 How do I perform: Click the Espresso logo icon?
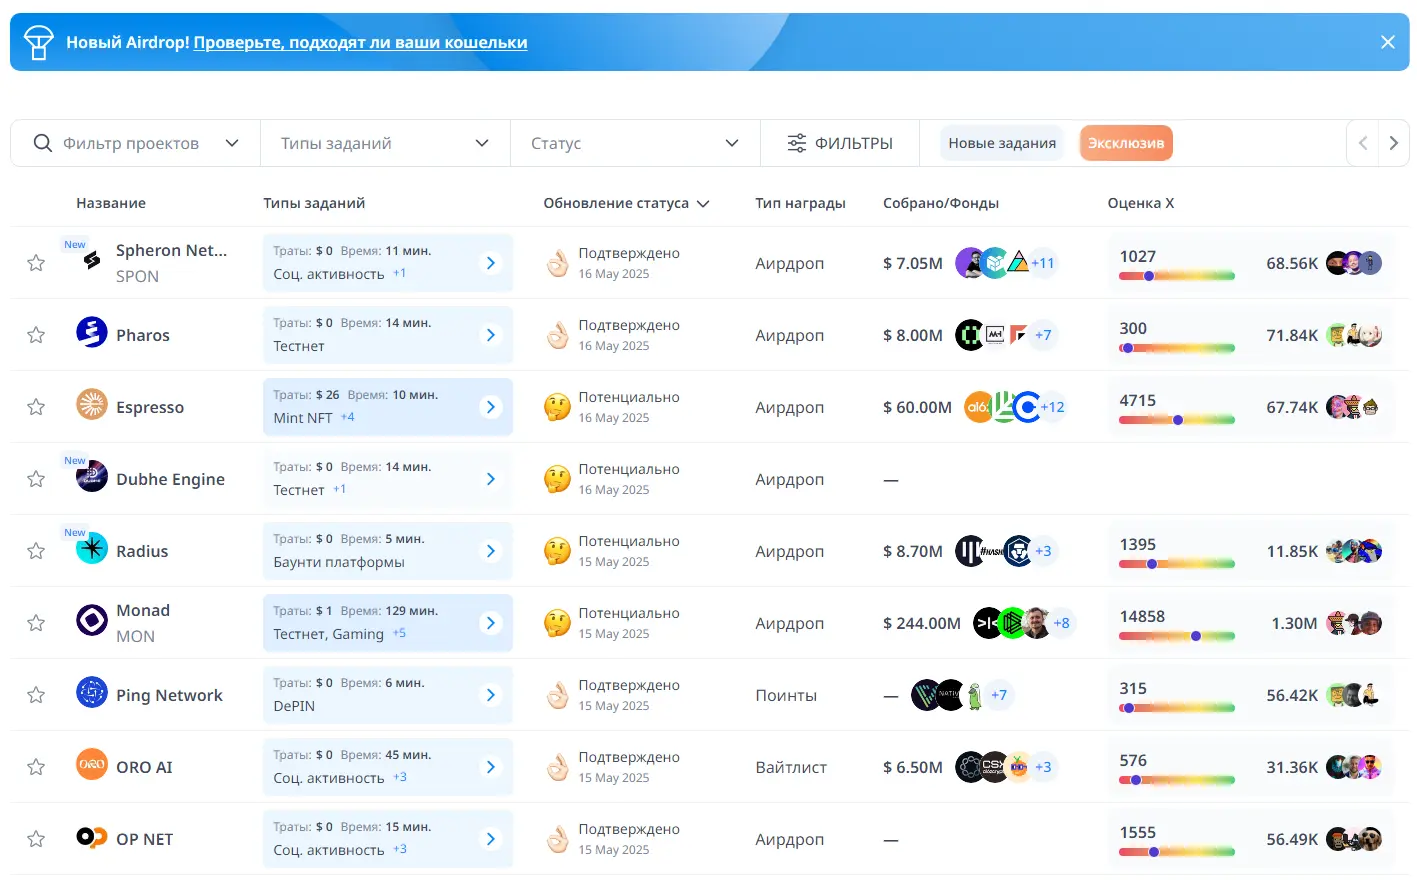coord(92,404)
